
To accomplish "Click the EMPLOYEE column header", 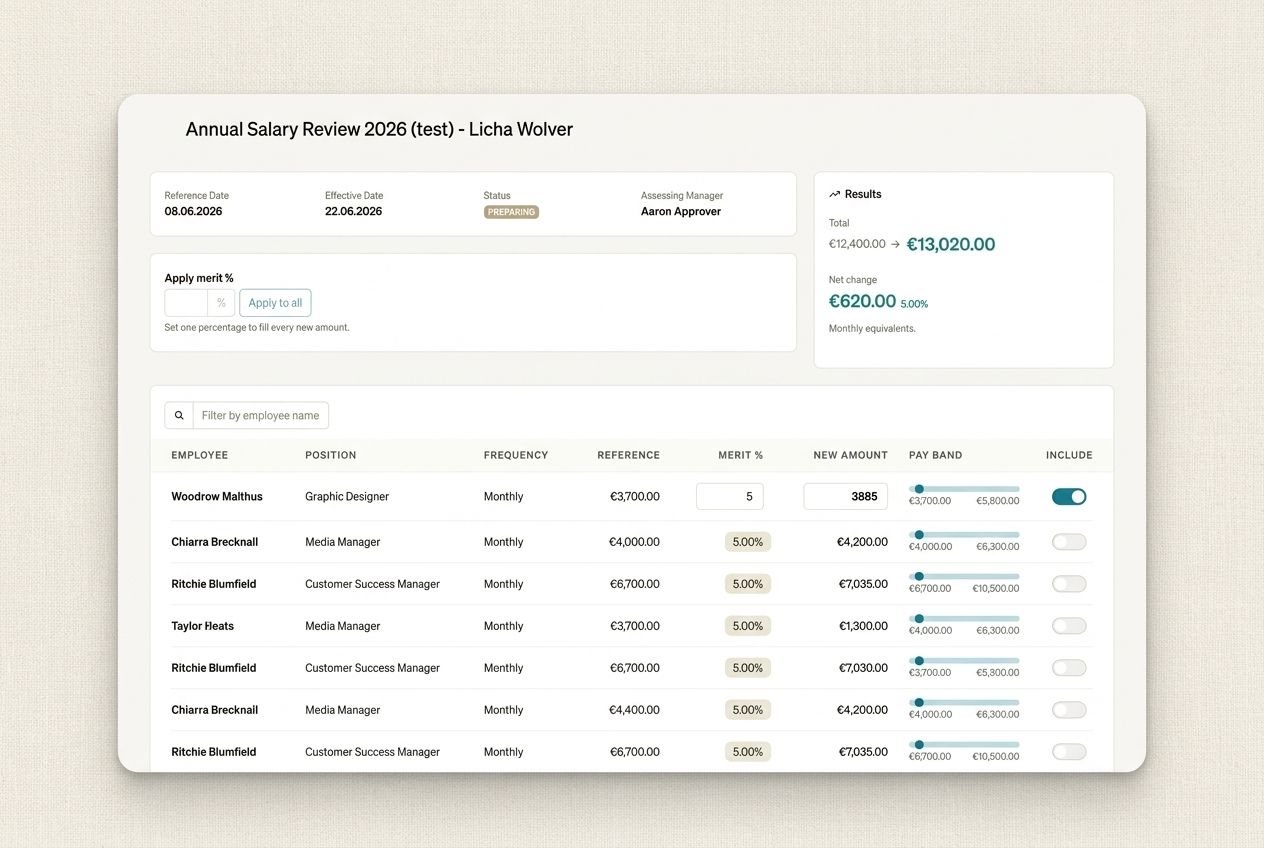I will click(200, 455).
